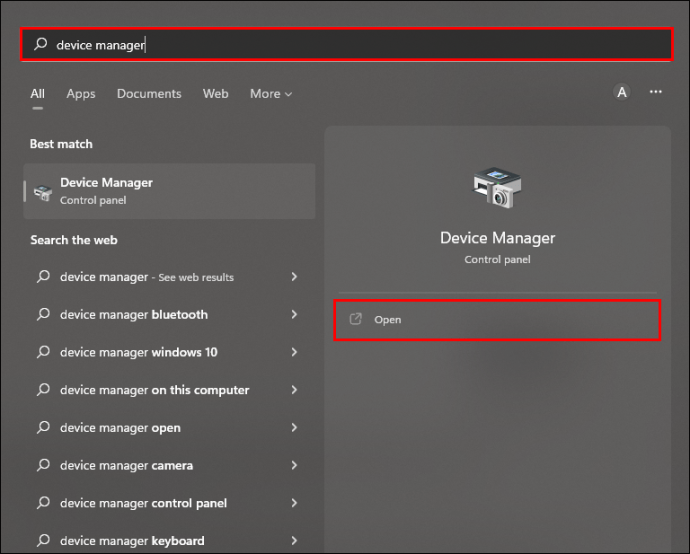
Task: Expand arrow for 'device manager on this computer'
Action: pyautogui.click(x=294, y=389)
